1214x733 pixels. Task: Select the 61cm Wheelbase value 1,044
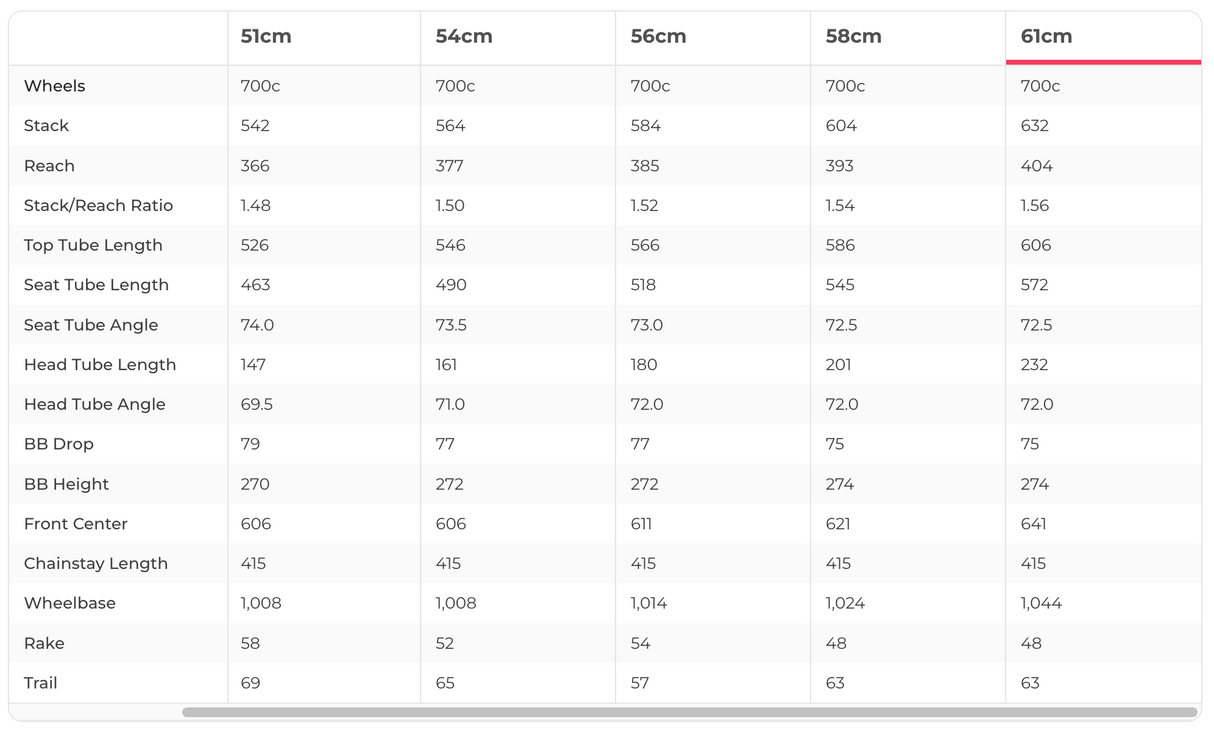click(x=1041, y=604)
